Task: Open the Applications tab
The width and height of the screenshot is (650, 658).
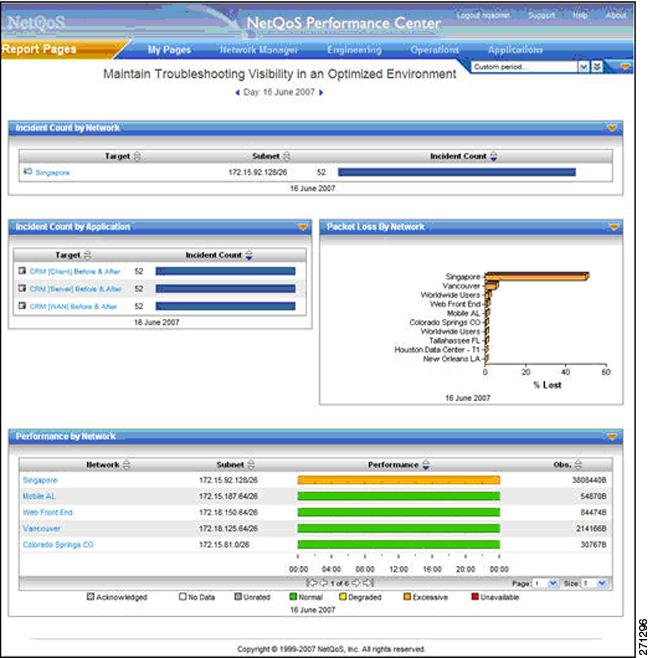Action: pos(515,50)
